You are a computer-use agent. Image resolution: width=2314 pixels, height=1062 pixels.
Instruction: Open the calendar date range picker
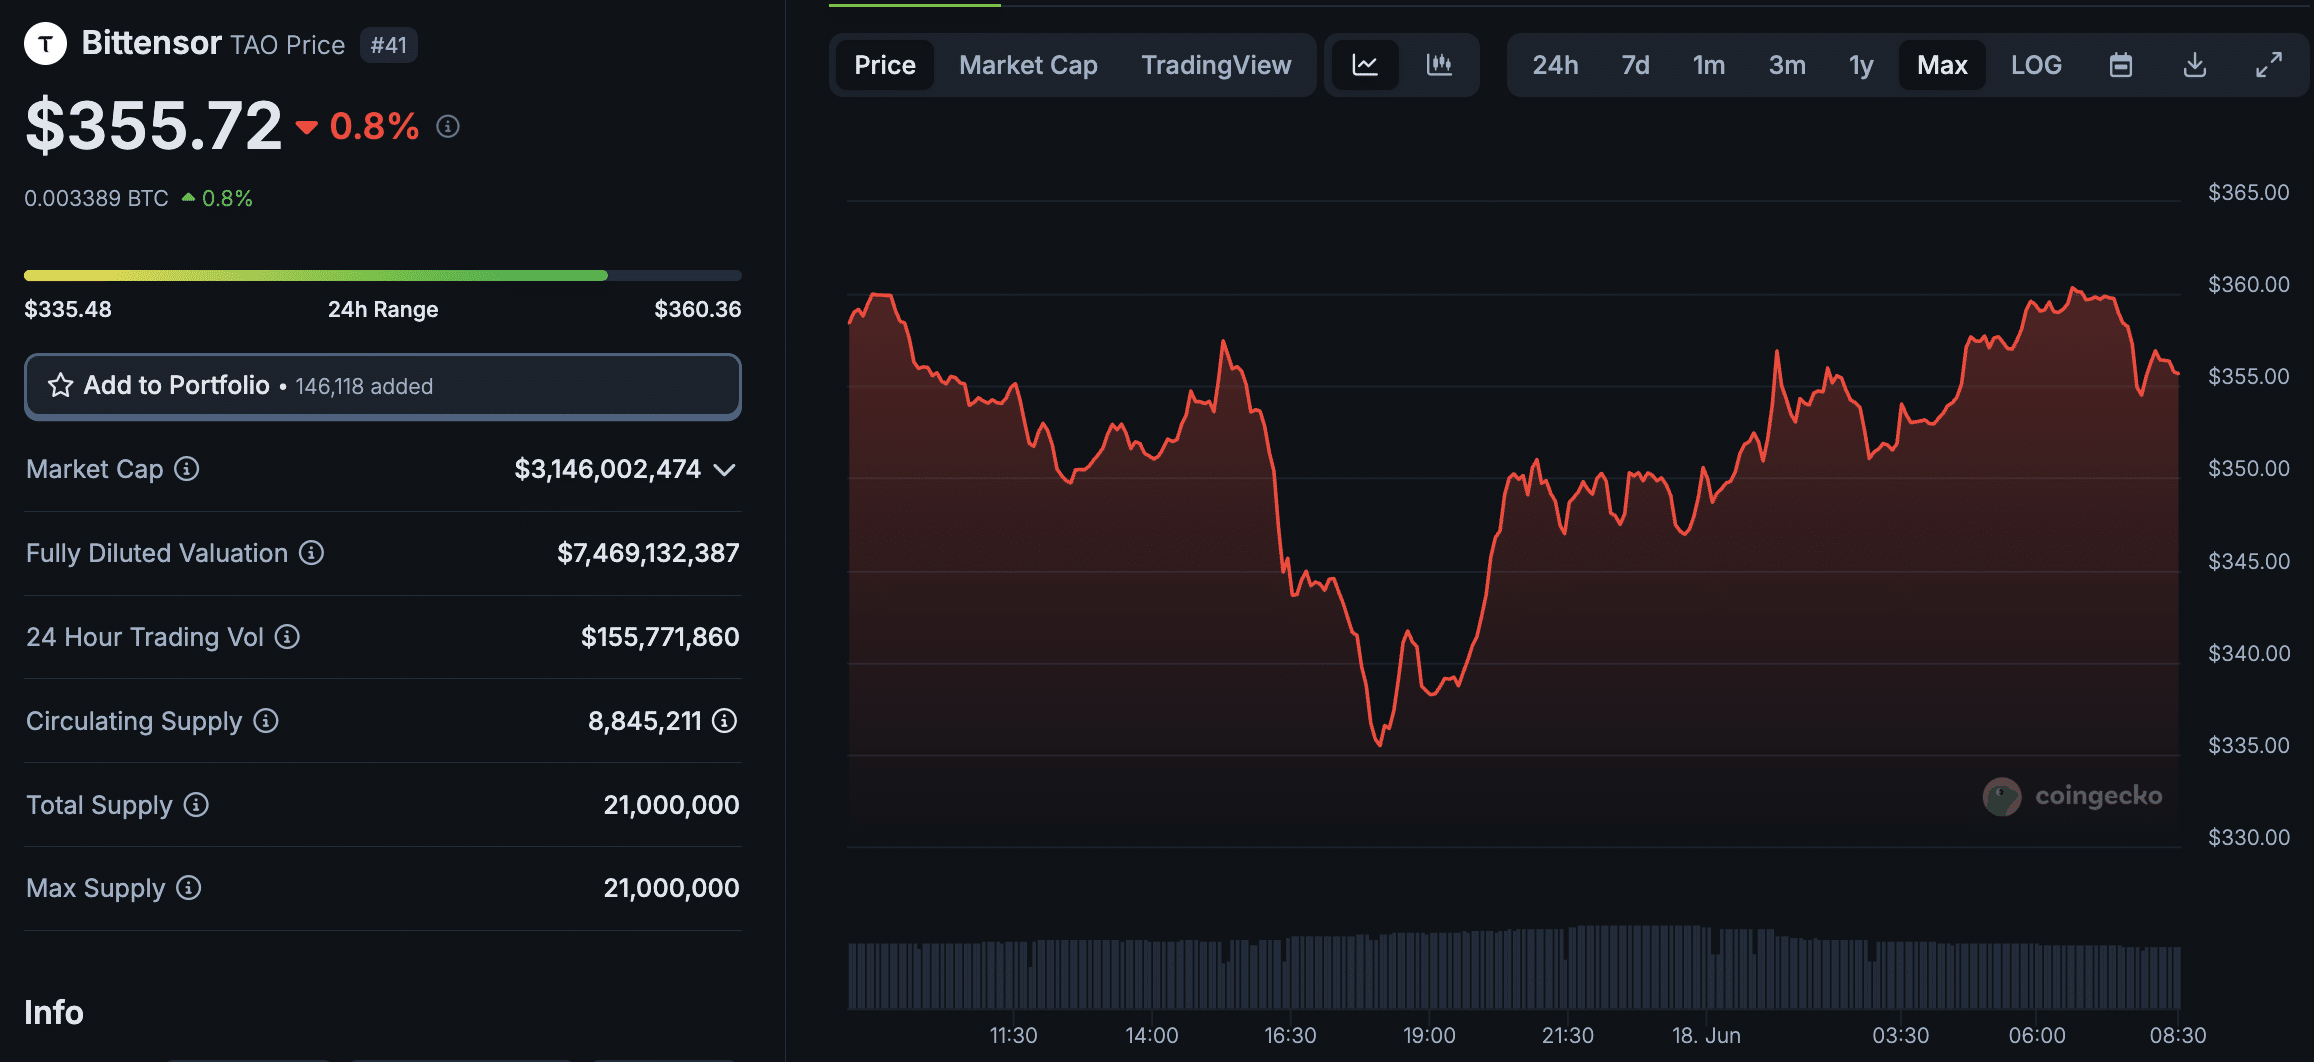(2121, 65)
